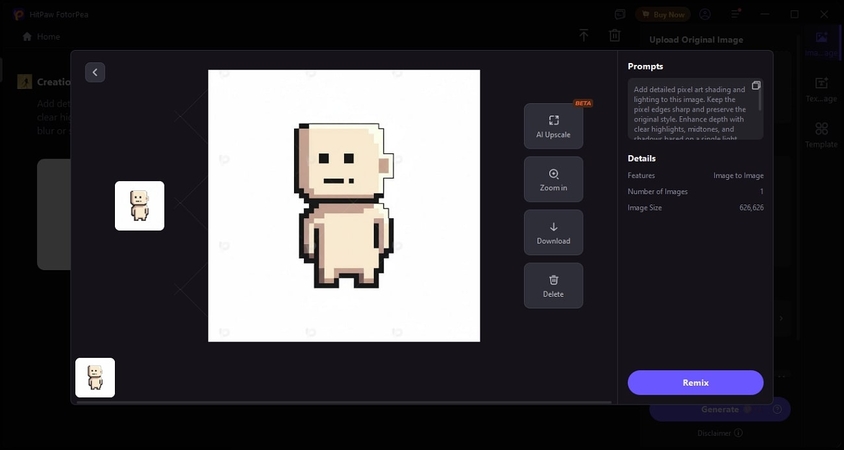This screenshot has width=844, height=450.
Task: Click the feedback message icon in the title bar
Action: pyautogui.click(x=621, y=14)
